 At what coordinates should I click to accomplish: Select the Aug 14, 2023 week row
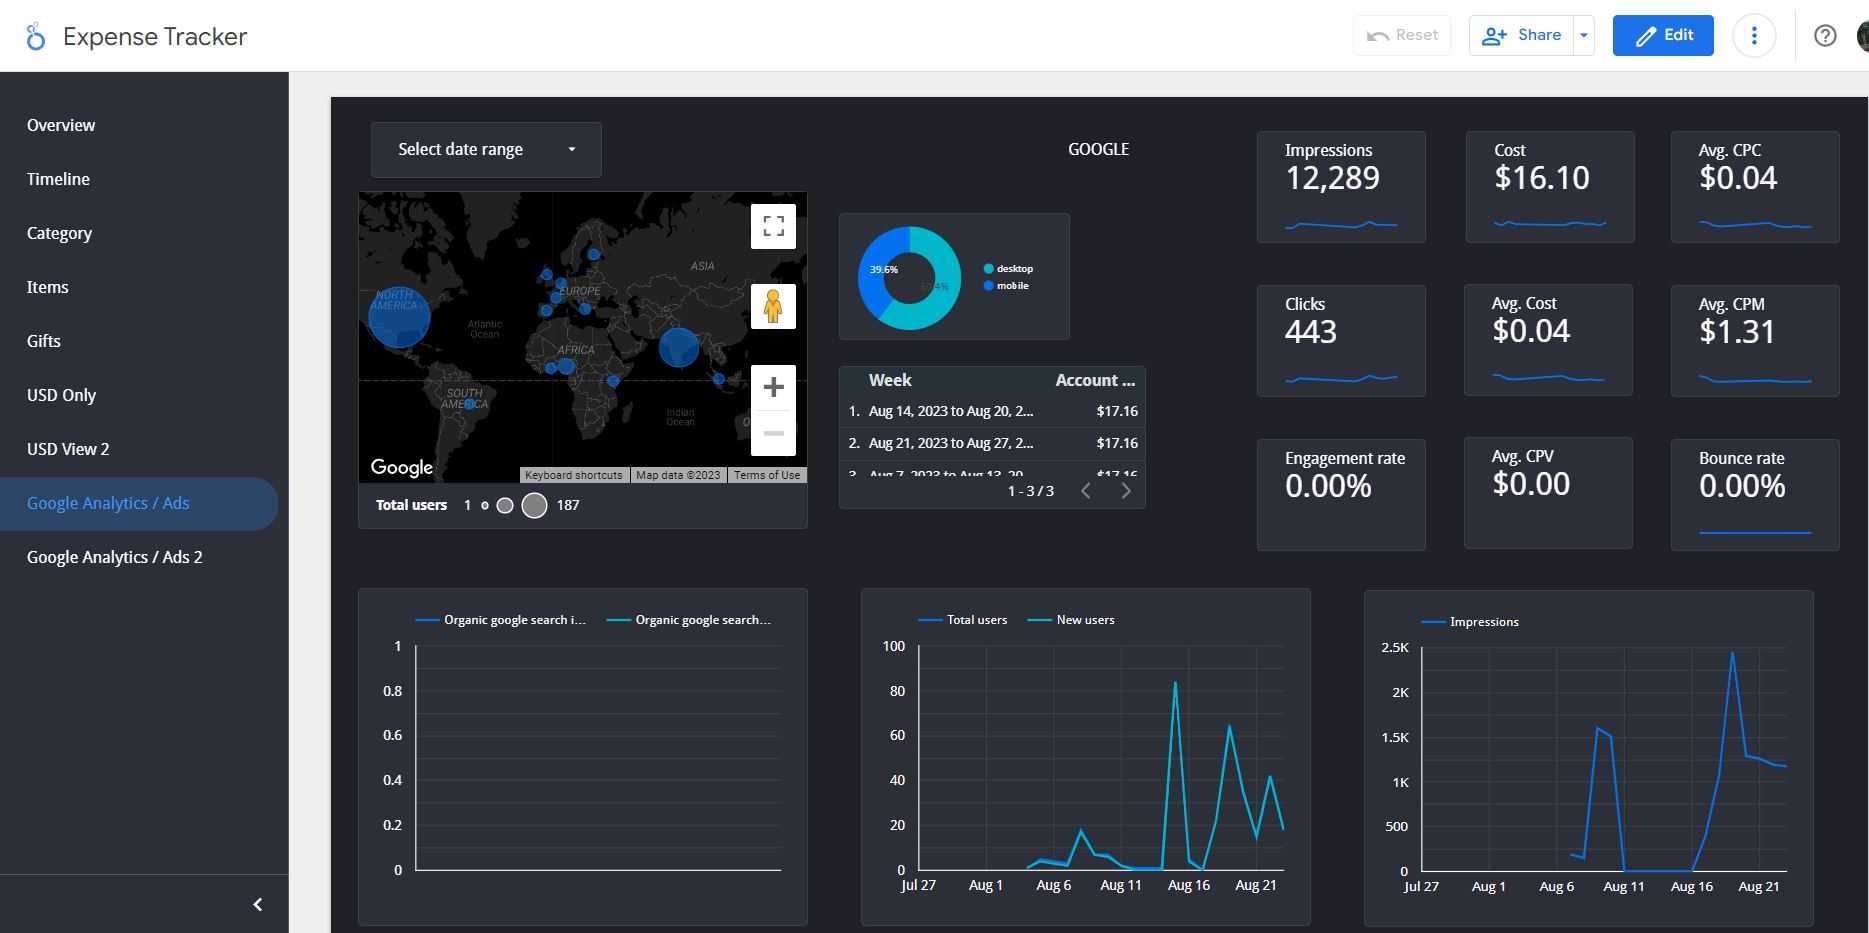coord(992,411)
